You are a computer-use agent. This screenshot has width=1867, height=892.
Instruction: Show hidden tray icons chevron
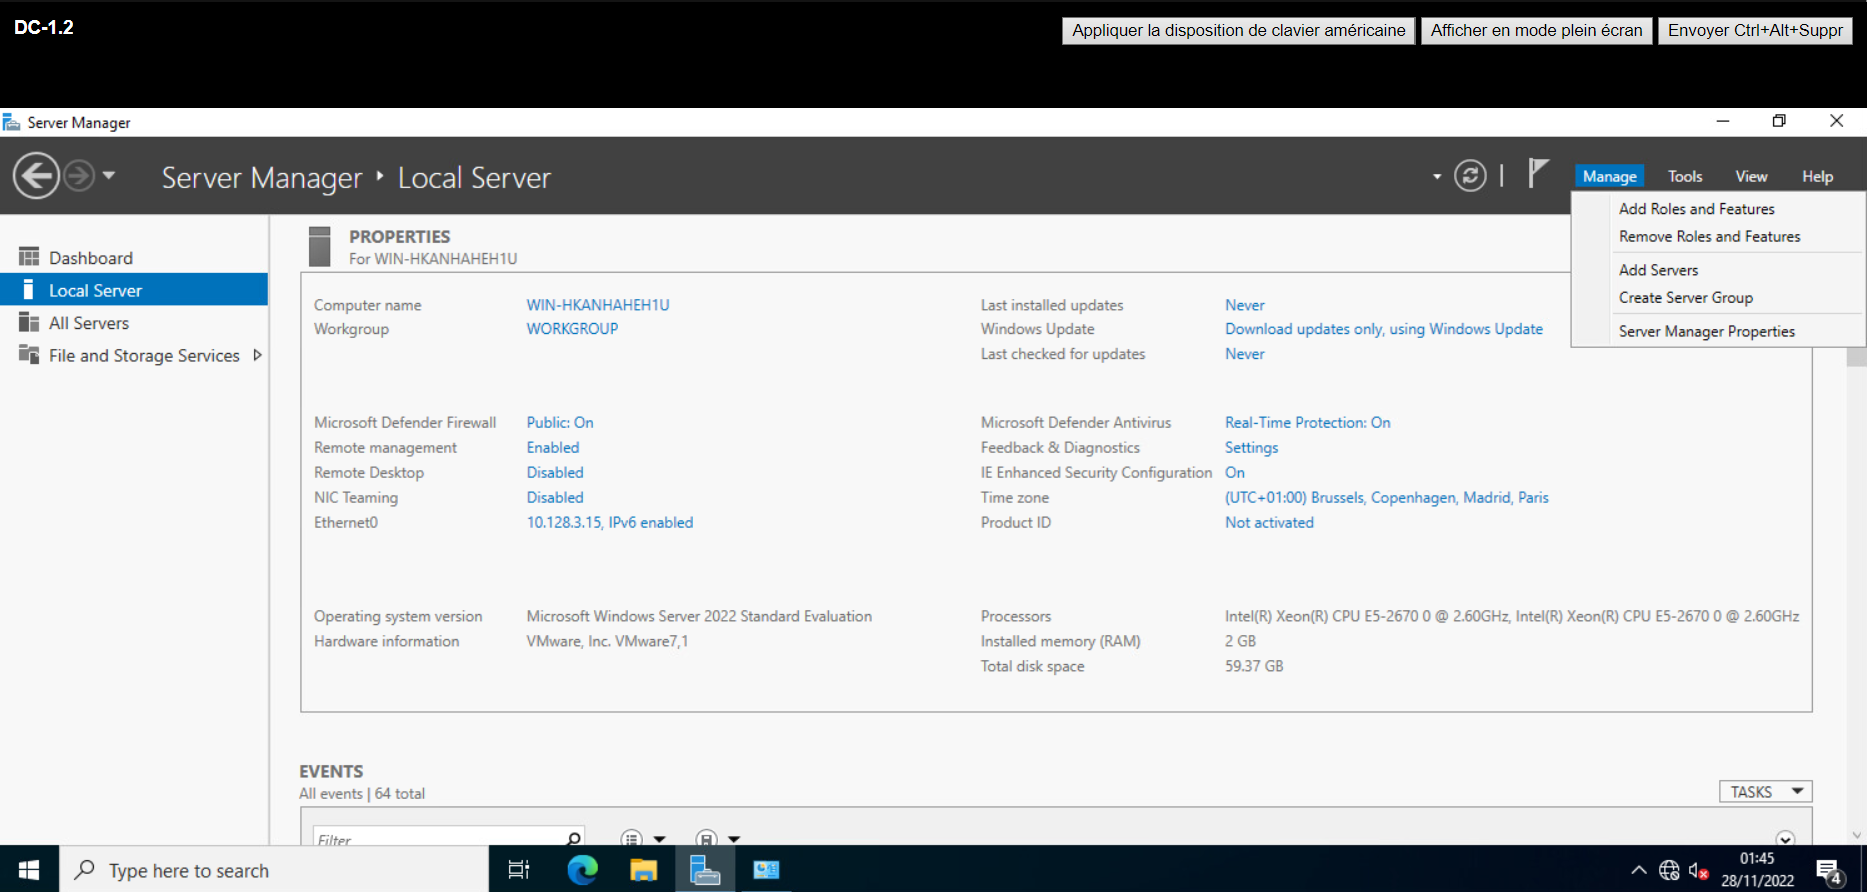pos(1638,870)
